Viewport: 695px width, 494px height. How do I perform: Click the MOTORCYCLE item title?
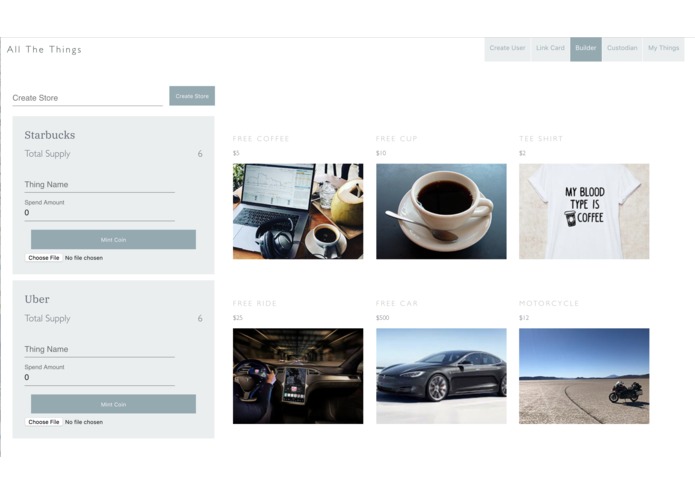coord(549,303)
